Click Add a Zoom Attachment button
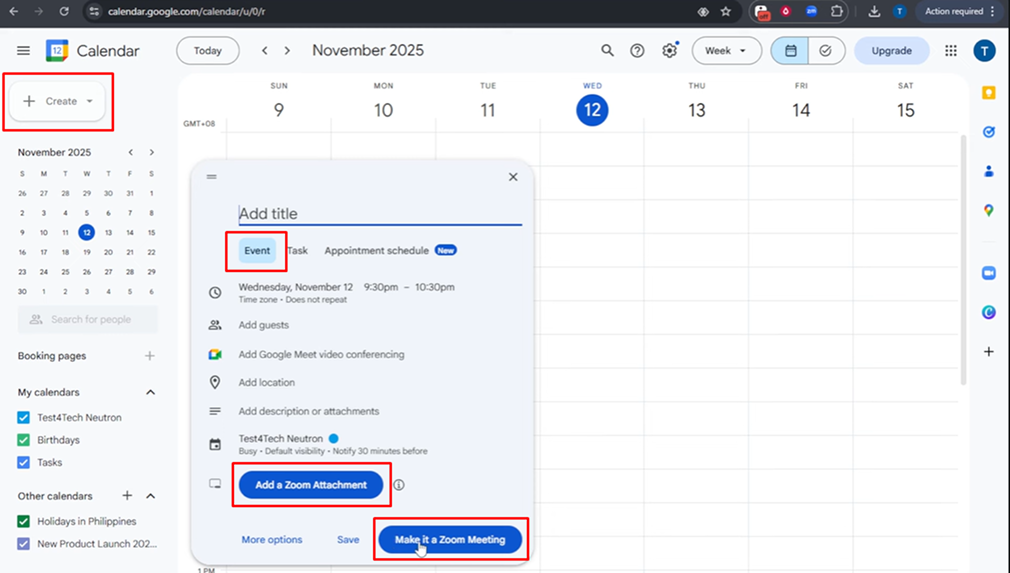1010x573 pixels. click(x=311, y=485)
